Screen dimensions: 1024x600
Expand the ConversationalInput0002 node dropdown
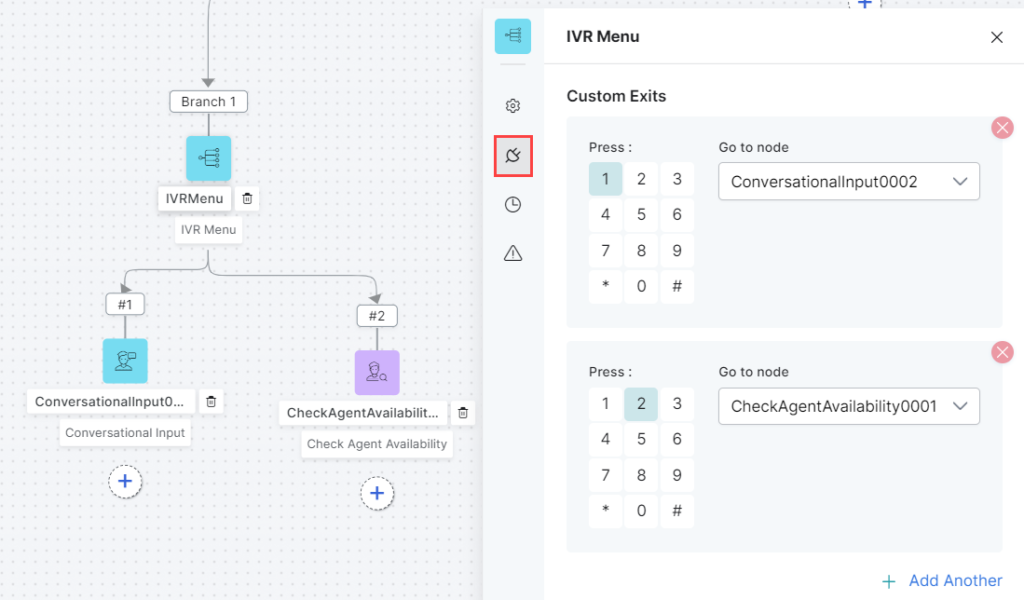click(x=848, y=182)
